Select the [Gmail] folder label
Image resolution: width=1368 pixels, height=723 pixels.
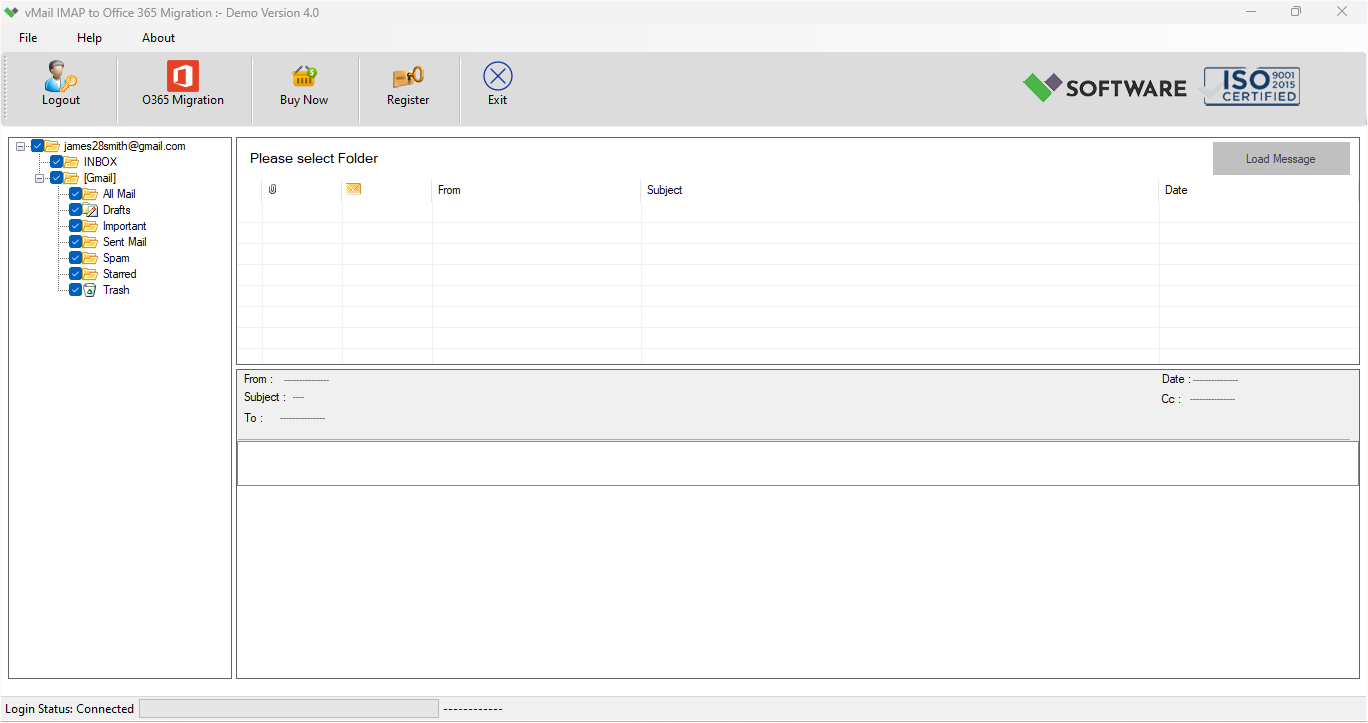[100, 178]
